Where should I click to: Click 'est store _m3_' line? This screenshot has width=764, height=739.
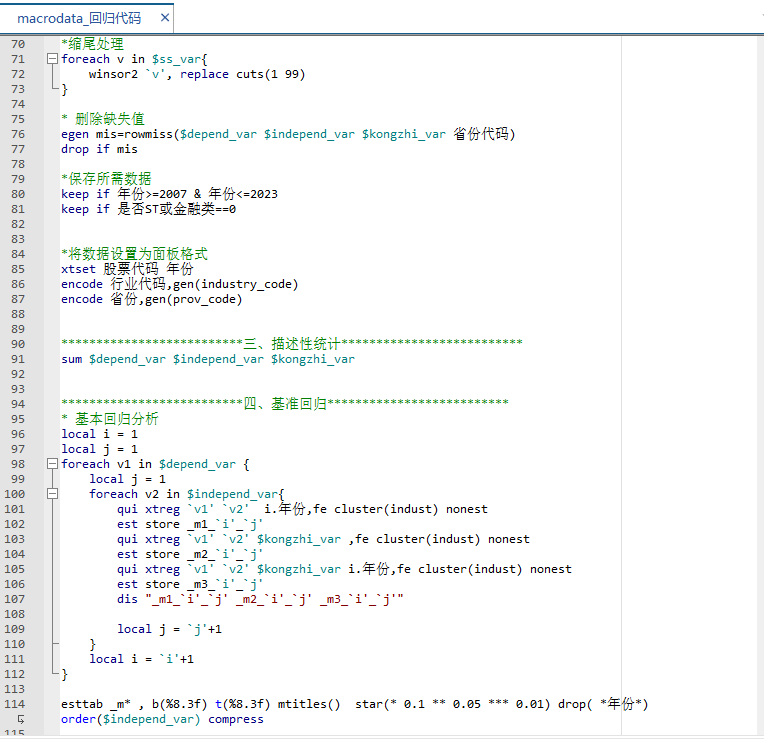pos(190,584)
